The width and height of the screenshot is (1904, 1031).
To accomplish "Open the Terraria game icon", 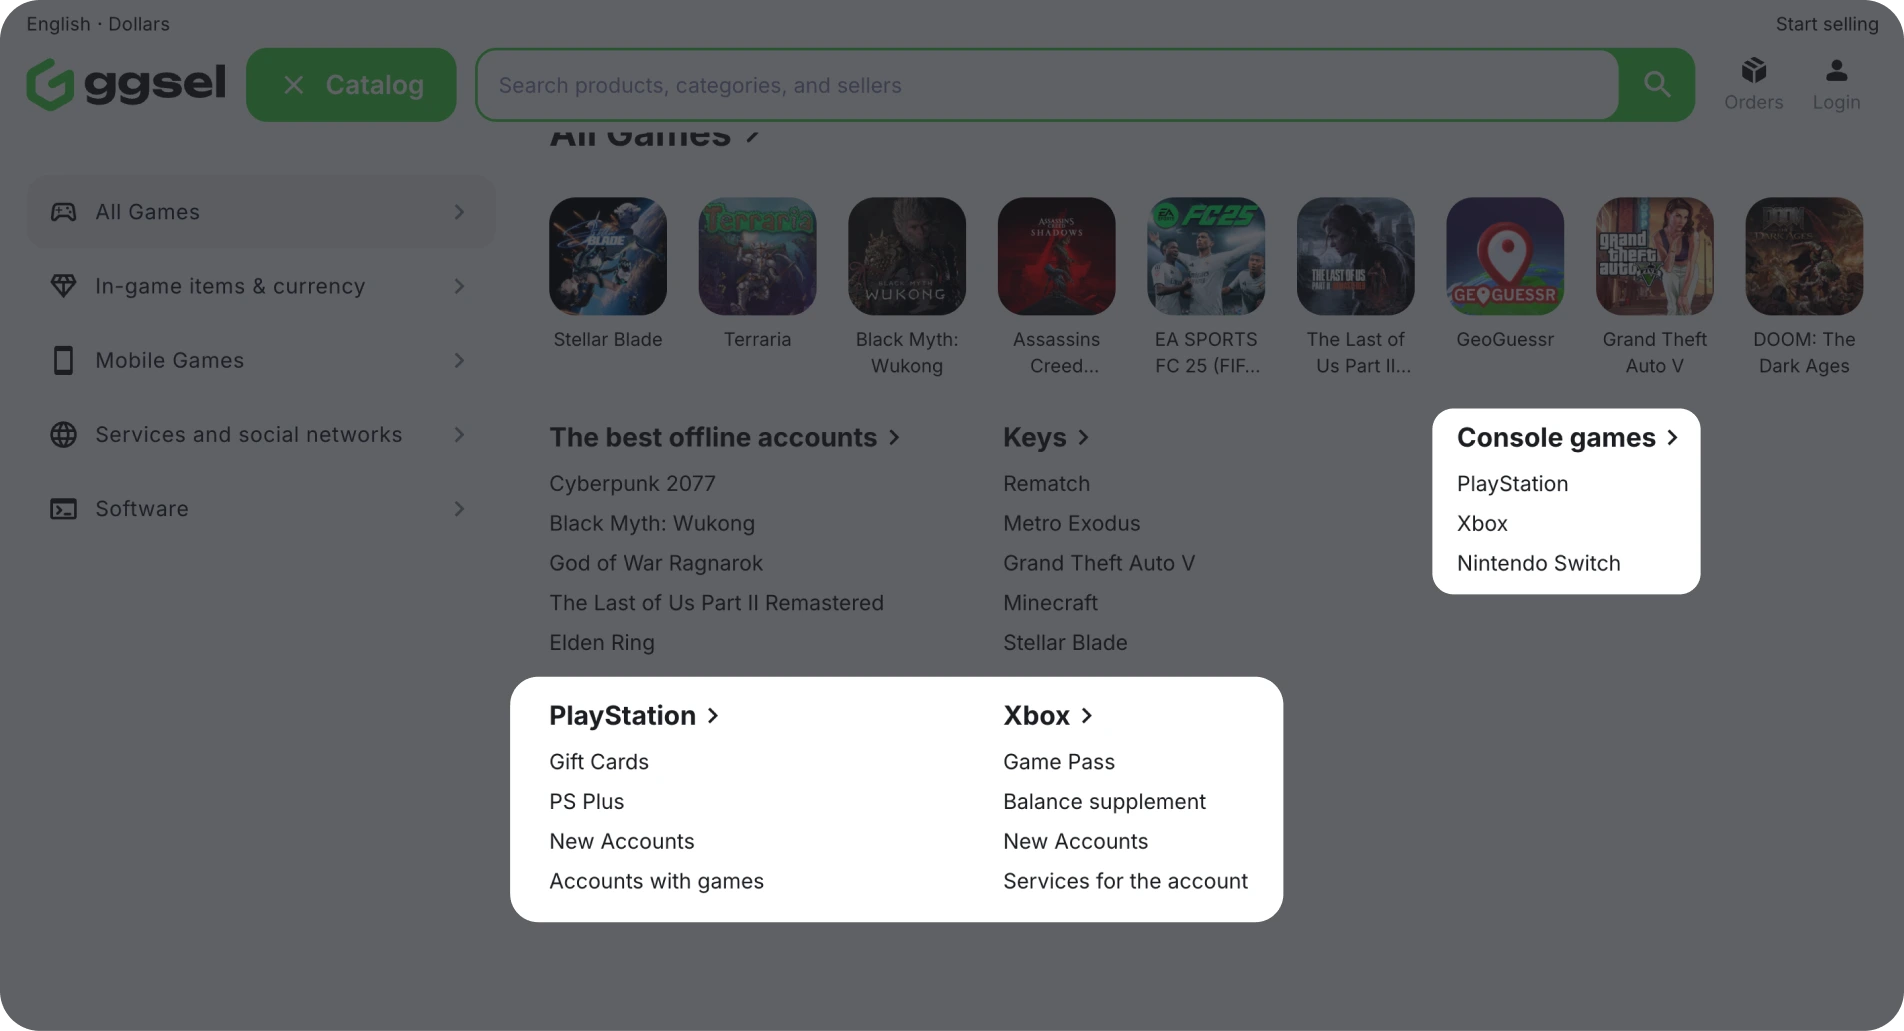I will click(757, 256).
